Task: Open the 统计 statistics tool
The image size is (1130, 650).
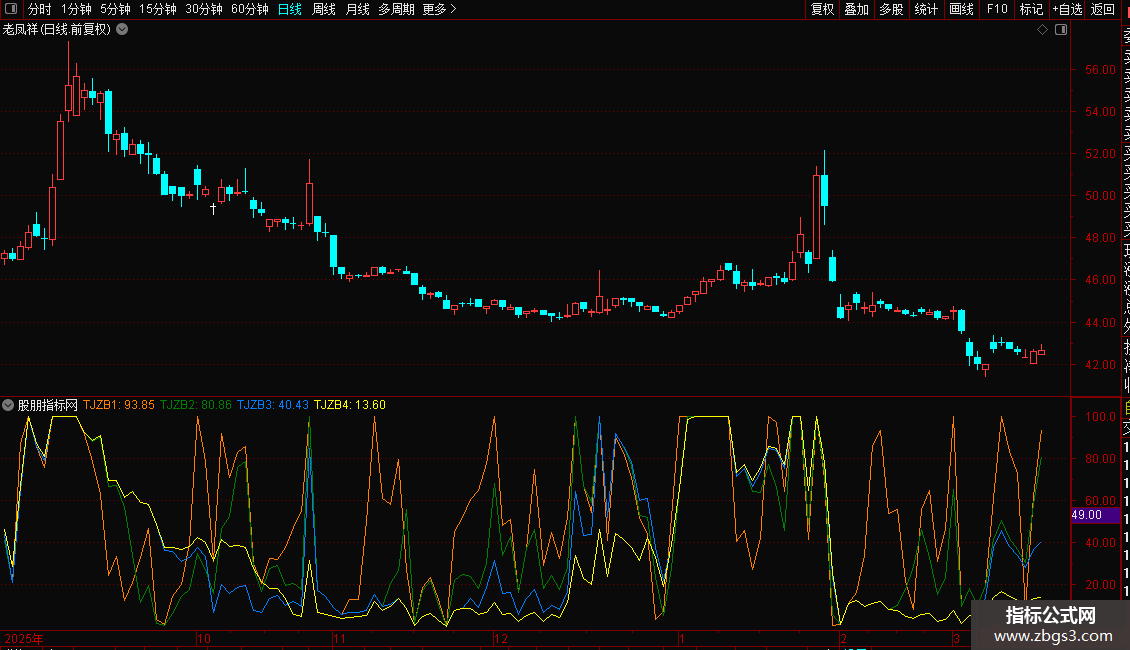Action: click(926, 9)
